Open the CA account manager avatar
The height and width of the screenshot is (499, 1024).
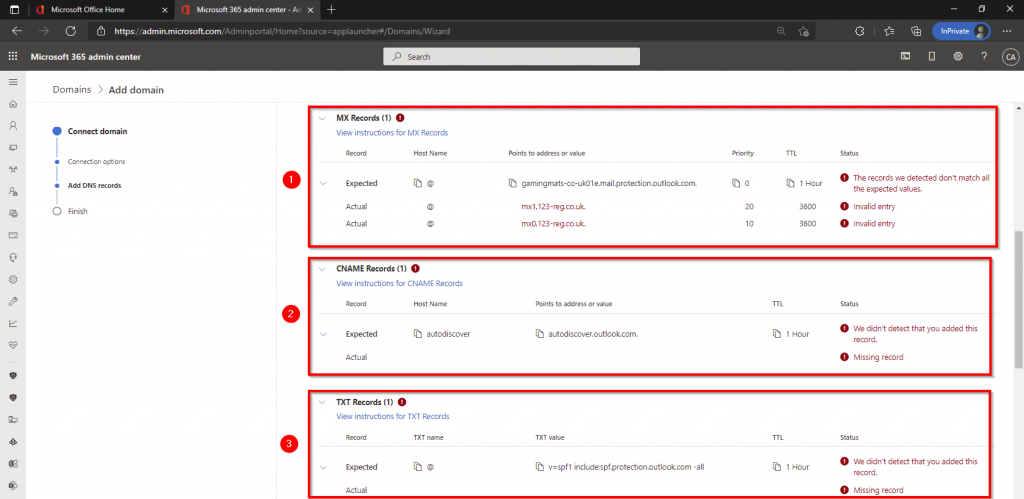pyautogui.click(x=1010, y=57)
